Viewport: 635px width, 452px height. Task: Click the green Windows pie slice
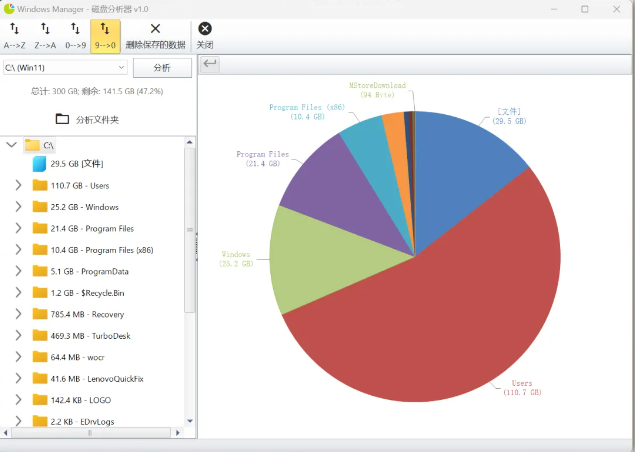pyautogui.click(x=324, y=259)
